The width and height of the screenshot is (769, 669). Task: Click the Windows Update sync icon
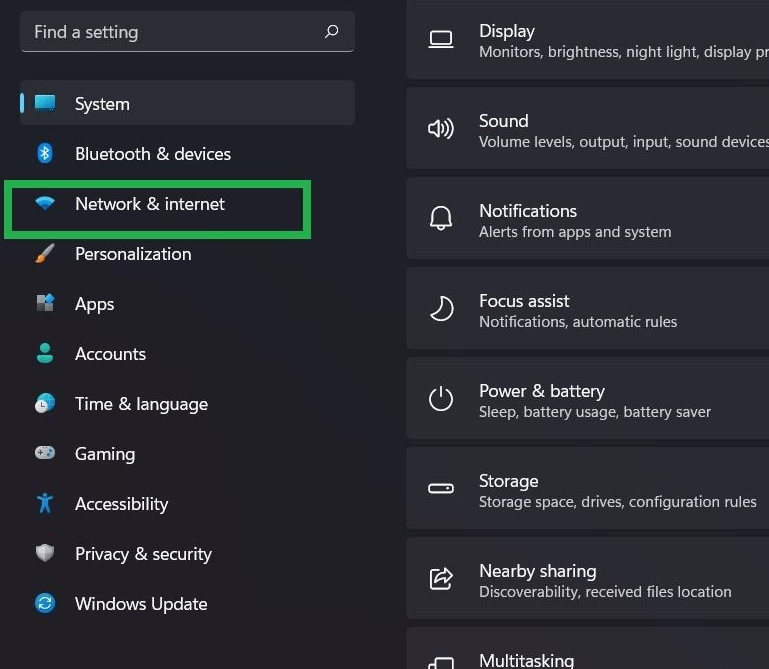(45, 604)
